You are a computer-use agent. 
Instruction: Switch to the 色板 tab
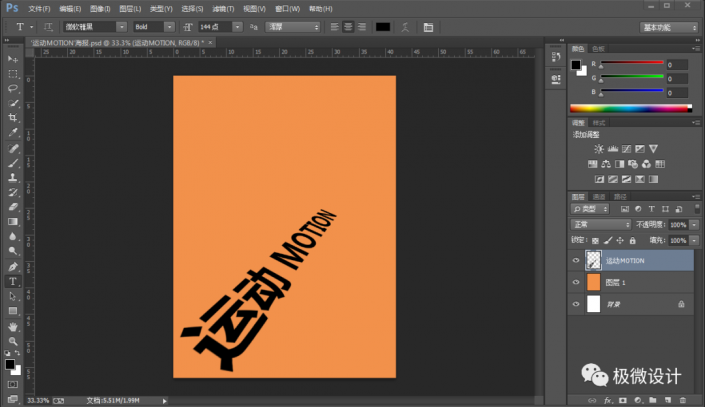pos(598,49)
